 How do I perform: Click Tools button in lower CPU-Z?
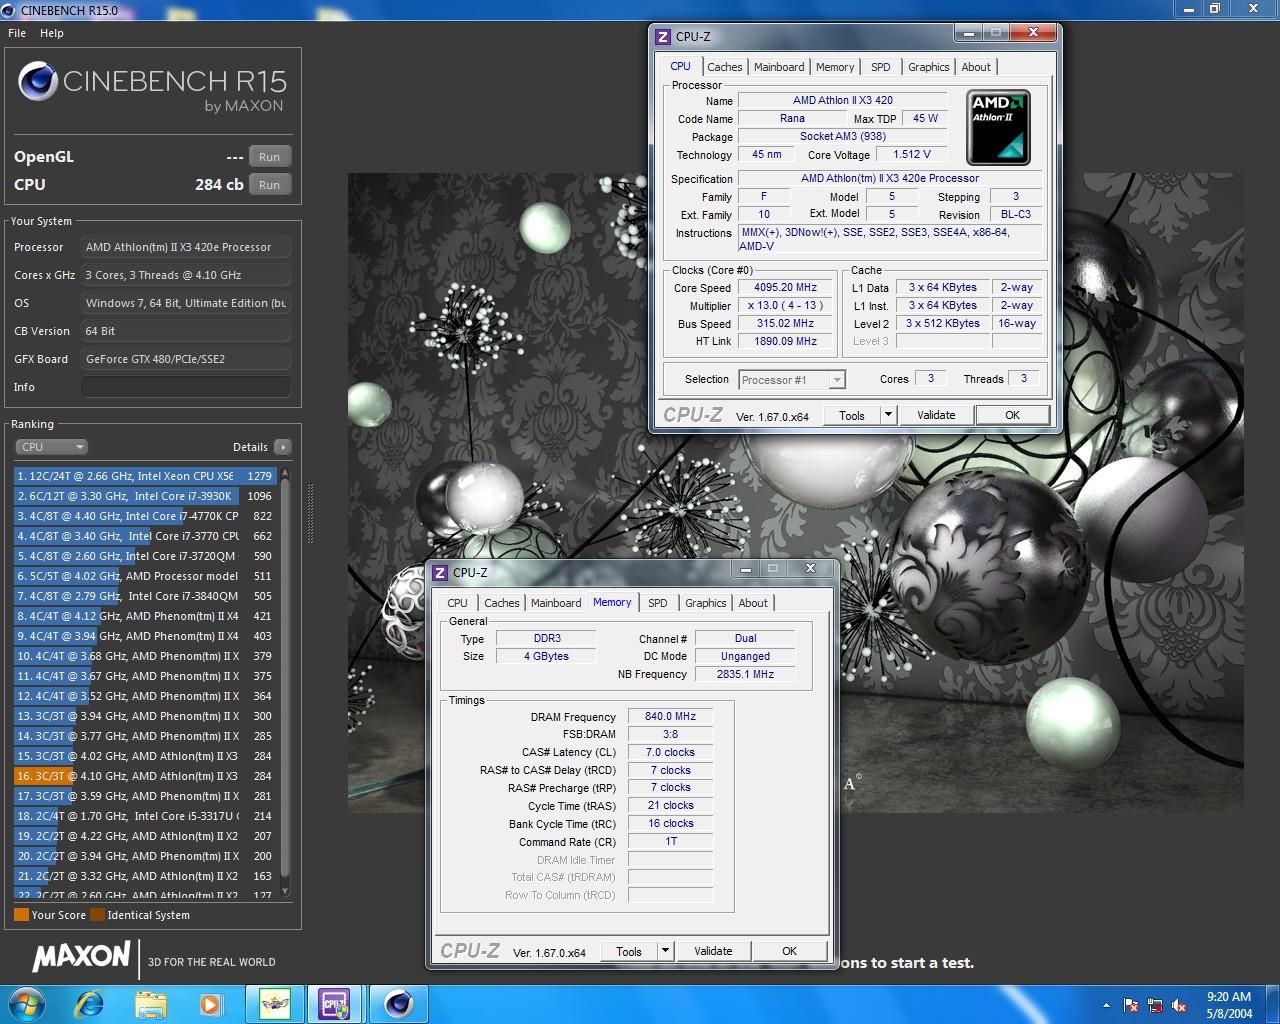pyautogui.click(x=629, y=951)
